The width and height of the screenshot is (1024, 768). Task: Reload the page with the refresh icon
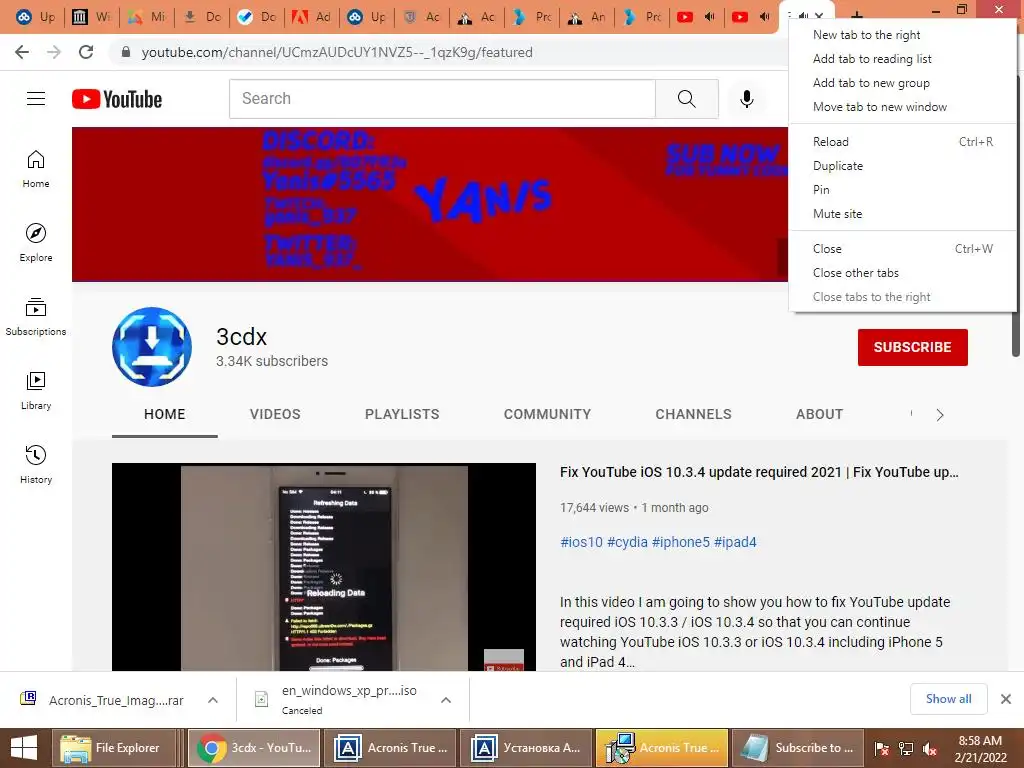[86, 52]
